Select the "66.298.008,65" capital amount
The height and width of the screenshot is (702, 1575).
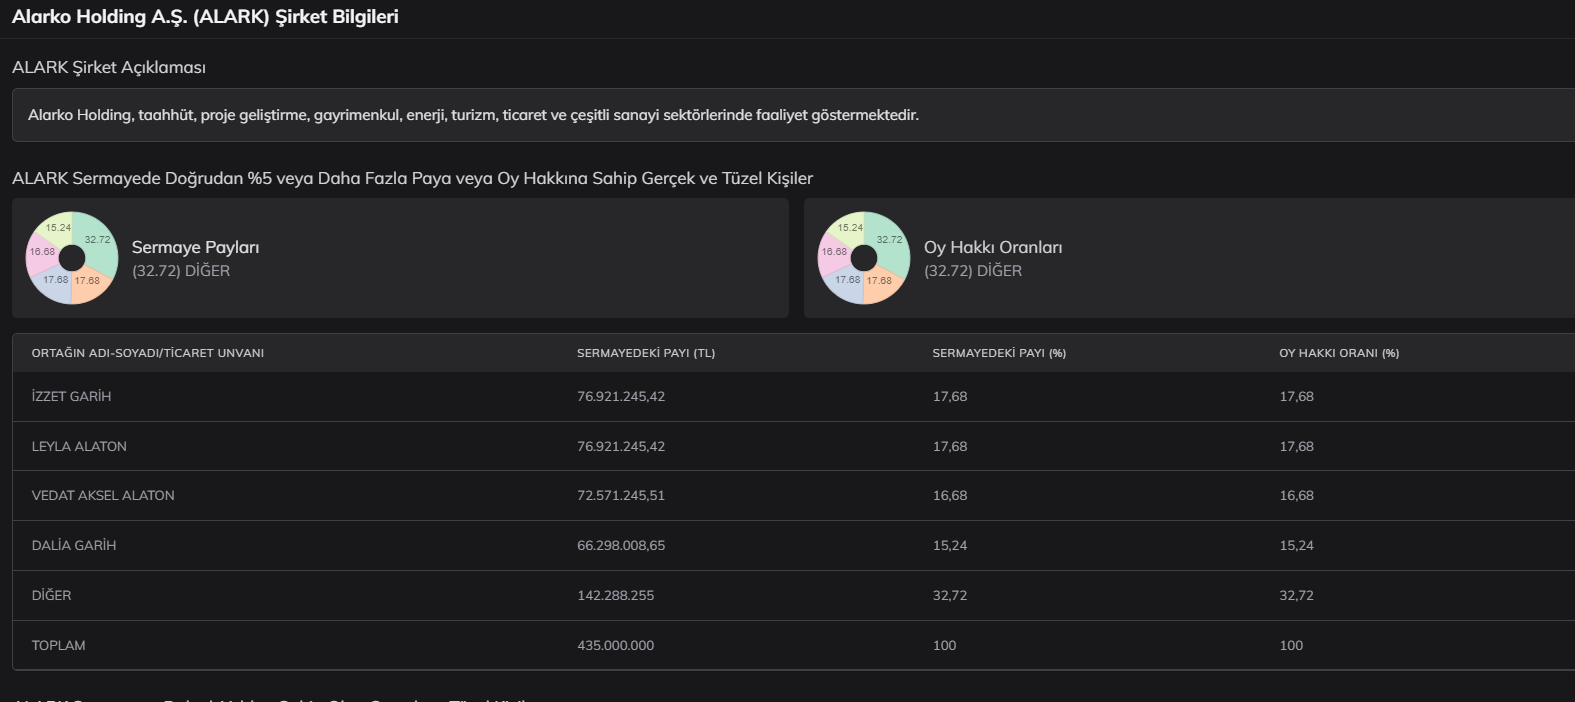(621, 545)
